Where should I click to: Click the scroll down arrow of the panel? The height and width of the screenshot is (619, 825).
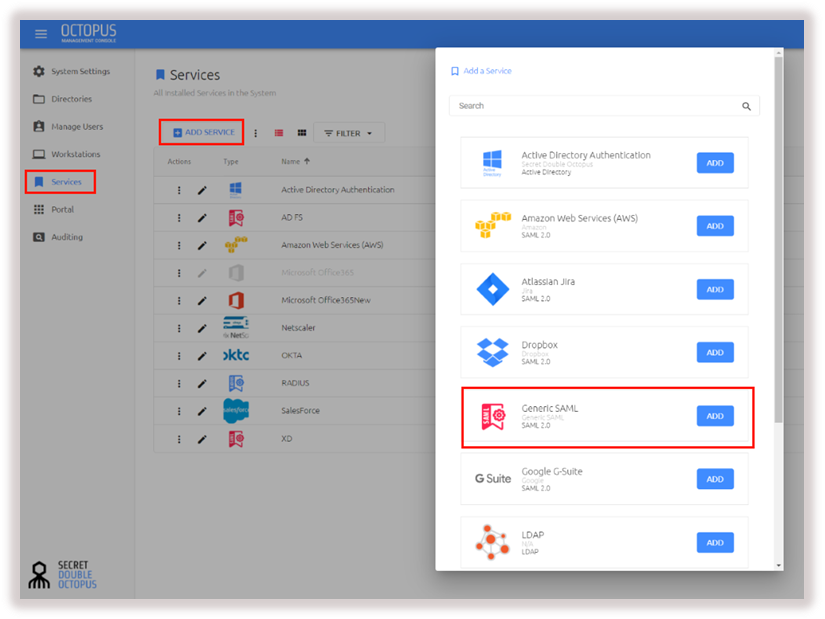coord(779,565)
